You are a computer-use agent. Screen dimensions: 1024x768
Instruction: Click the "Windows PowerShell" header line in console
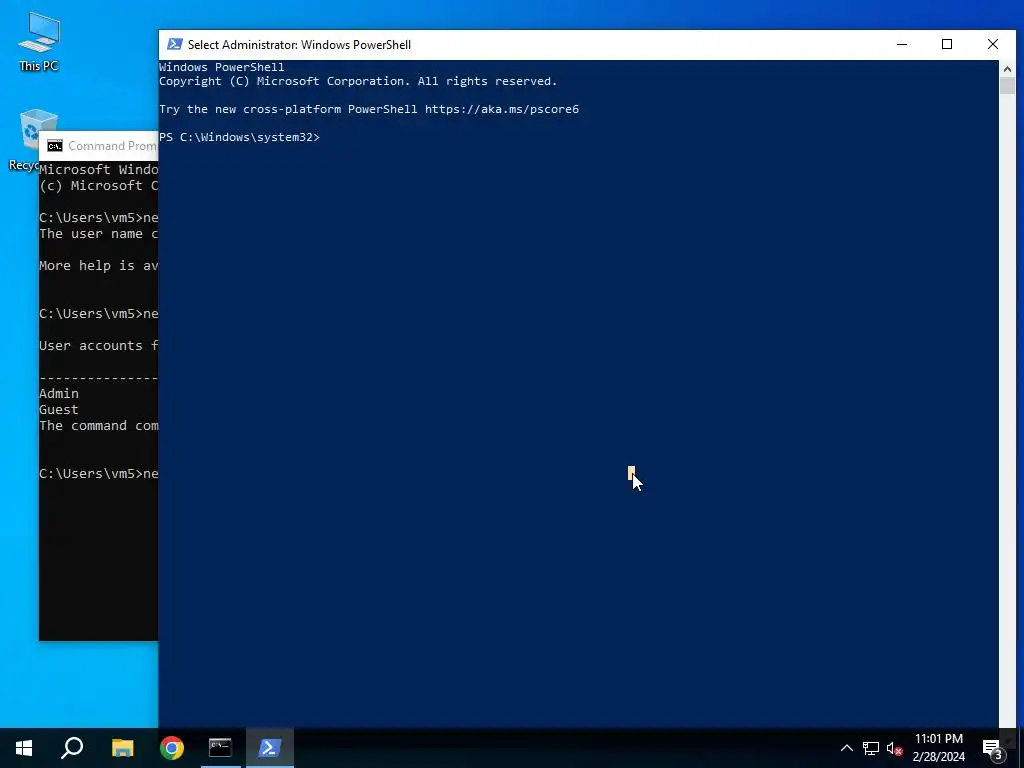pos(222,67)
